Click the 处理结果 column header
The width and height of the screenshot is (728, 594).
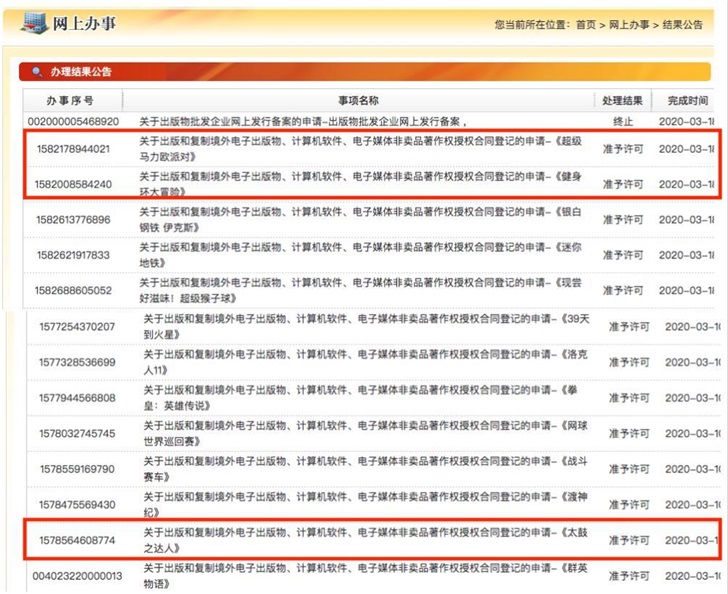pyautogui.click(x=622, y=100)
